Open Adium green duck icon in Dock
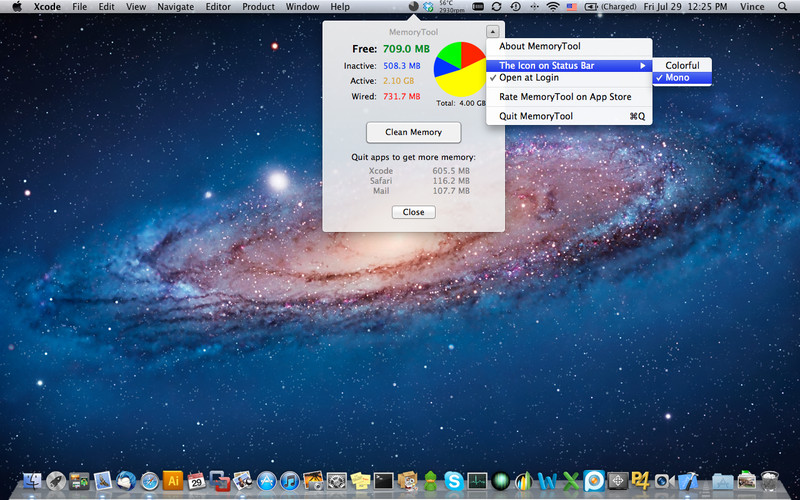800x500 pixels. pyautogui.click(x=430, y=481)
